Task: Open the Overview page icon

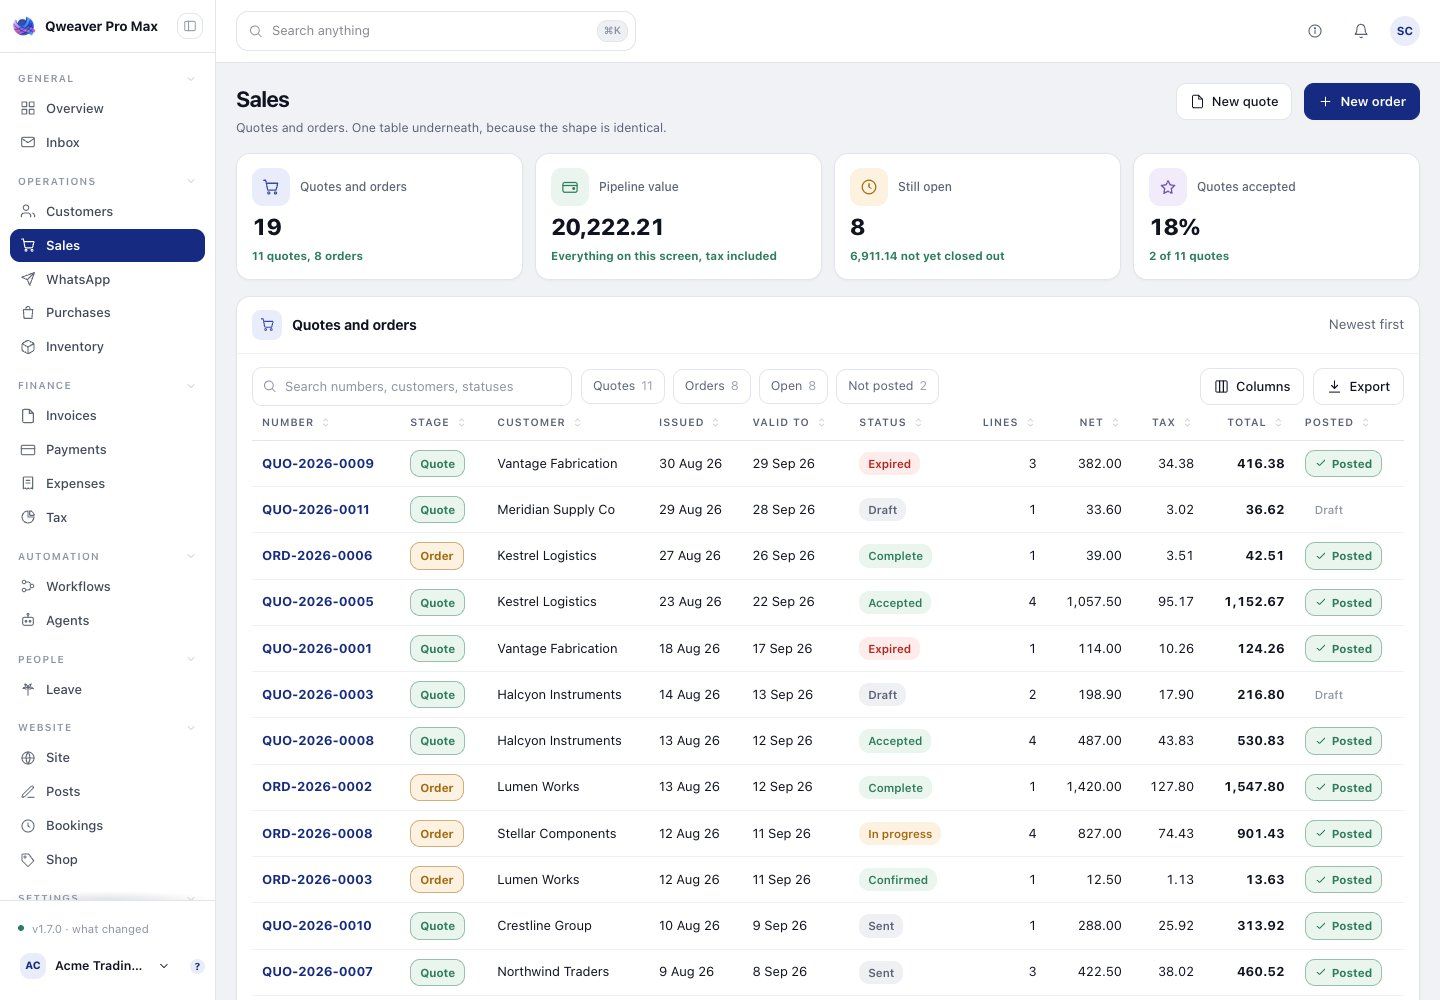Action: pos(28,108)
